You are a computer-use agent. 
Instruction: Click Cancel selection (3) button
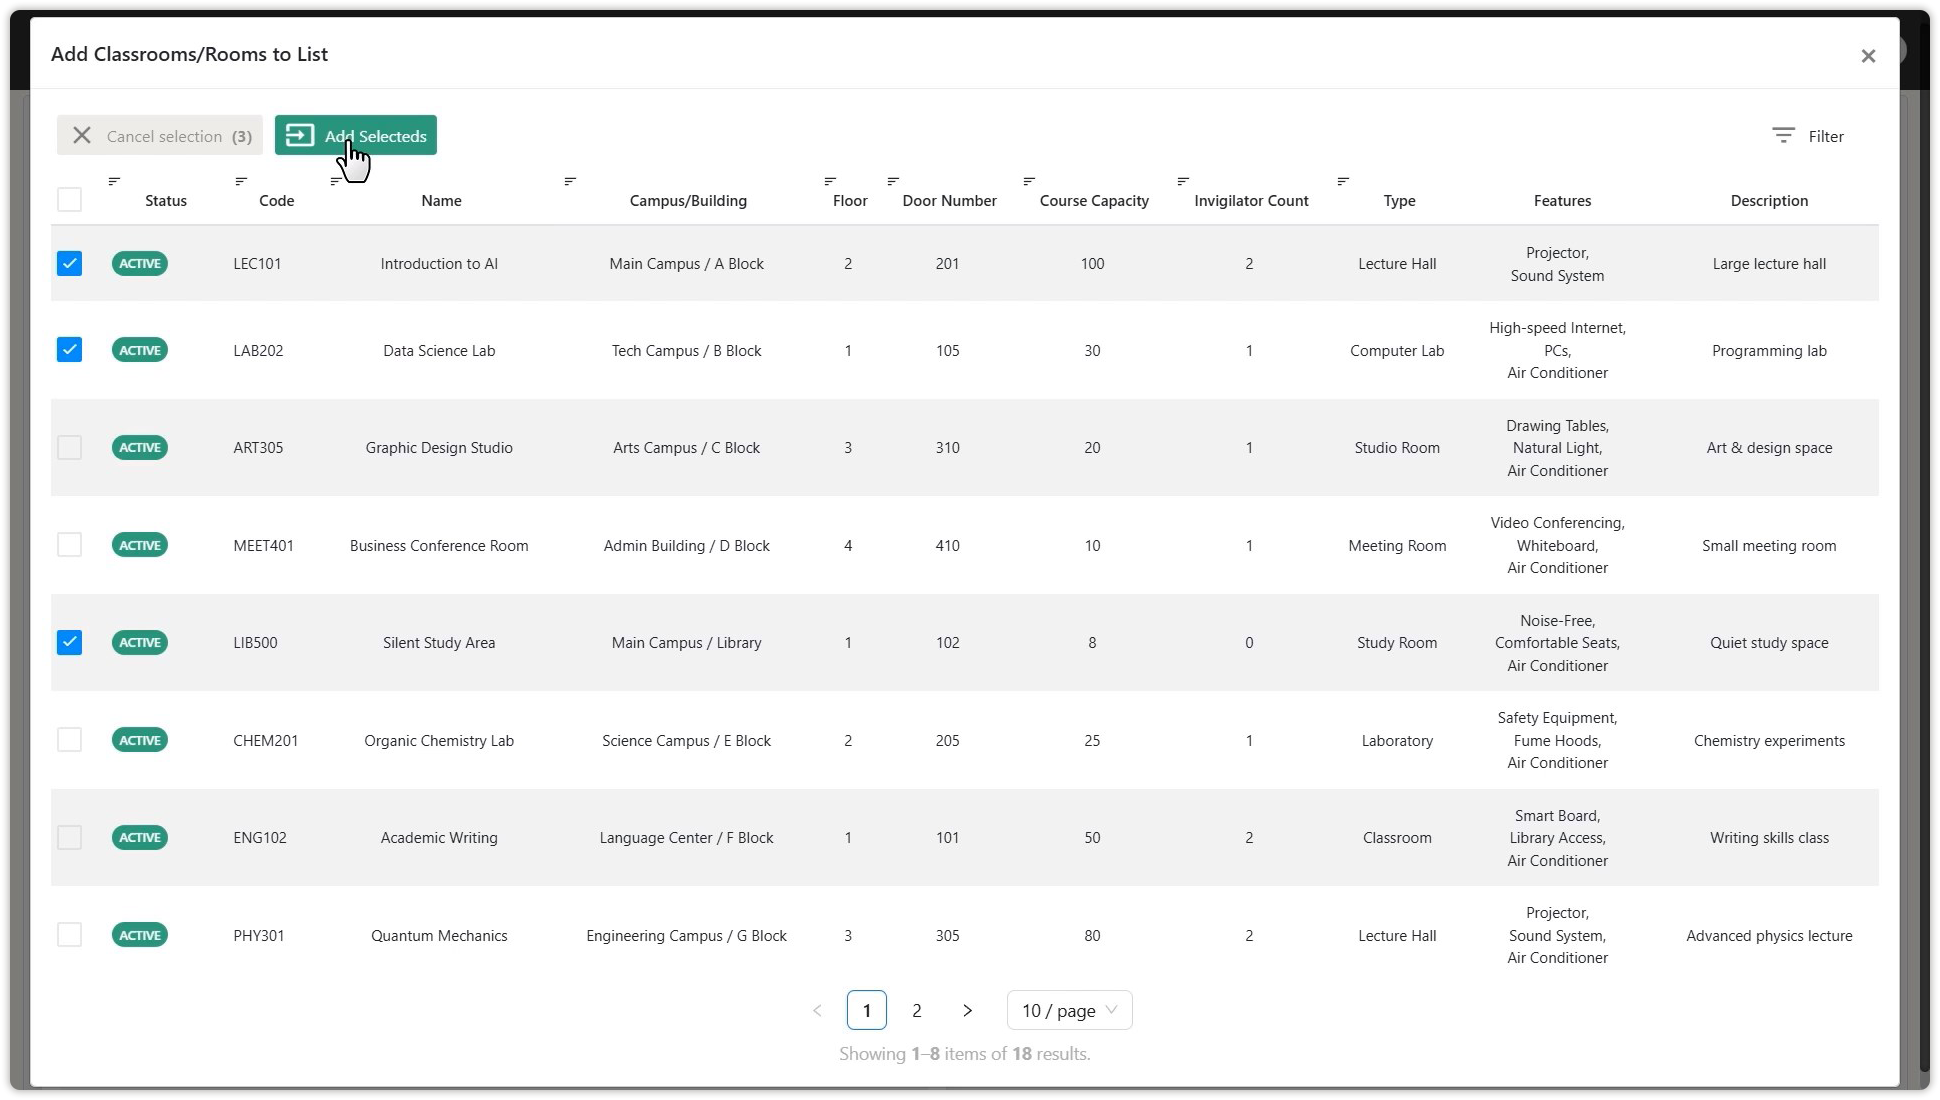point(160,135)
